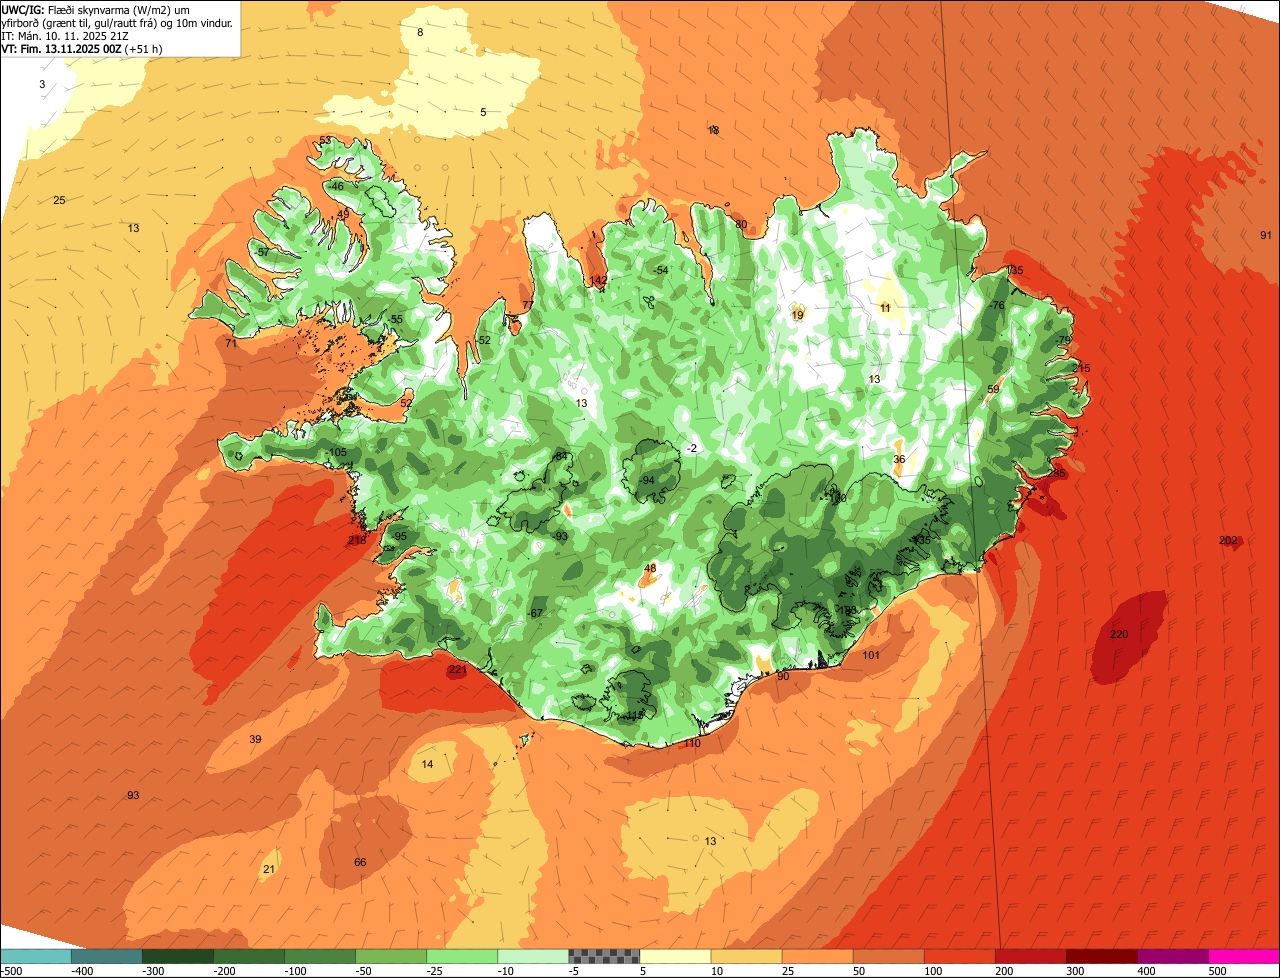
Task: Click the map value '-46' in the Westfjords
Action: pos(336,187)
